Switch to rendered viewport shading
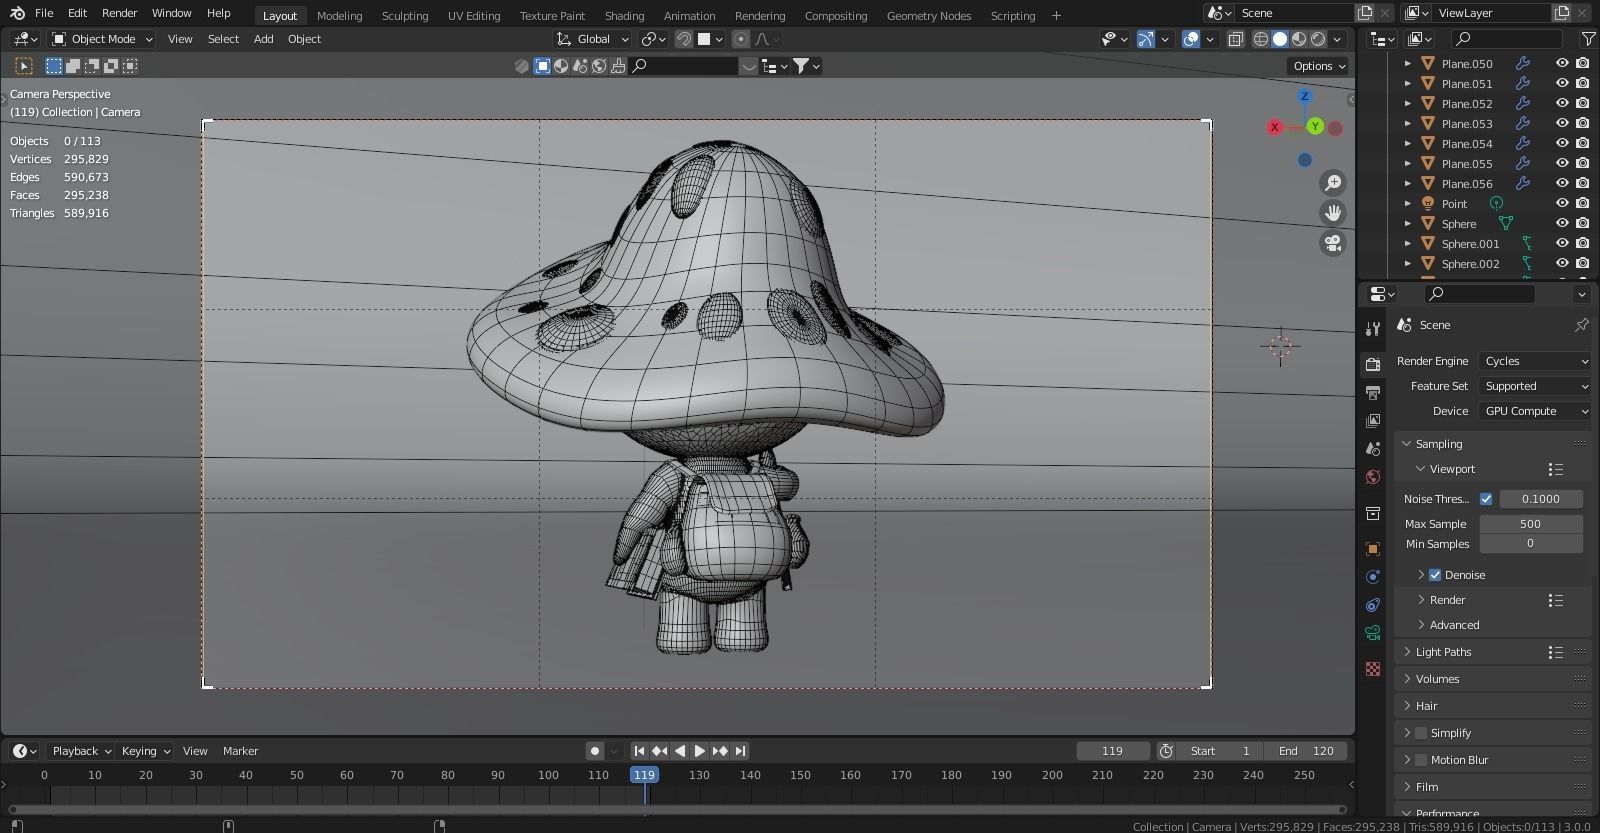The image size is (1600, 833). coord(1318,39)
